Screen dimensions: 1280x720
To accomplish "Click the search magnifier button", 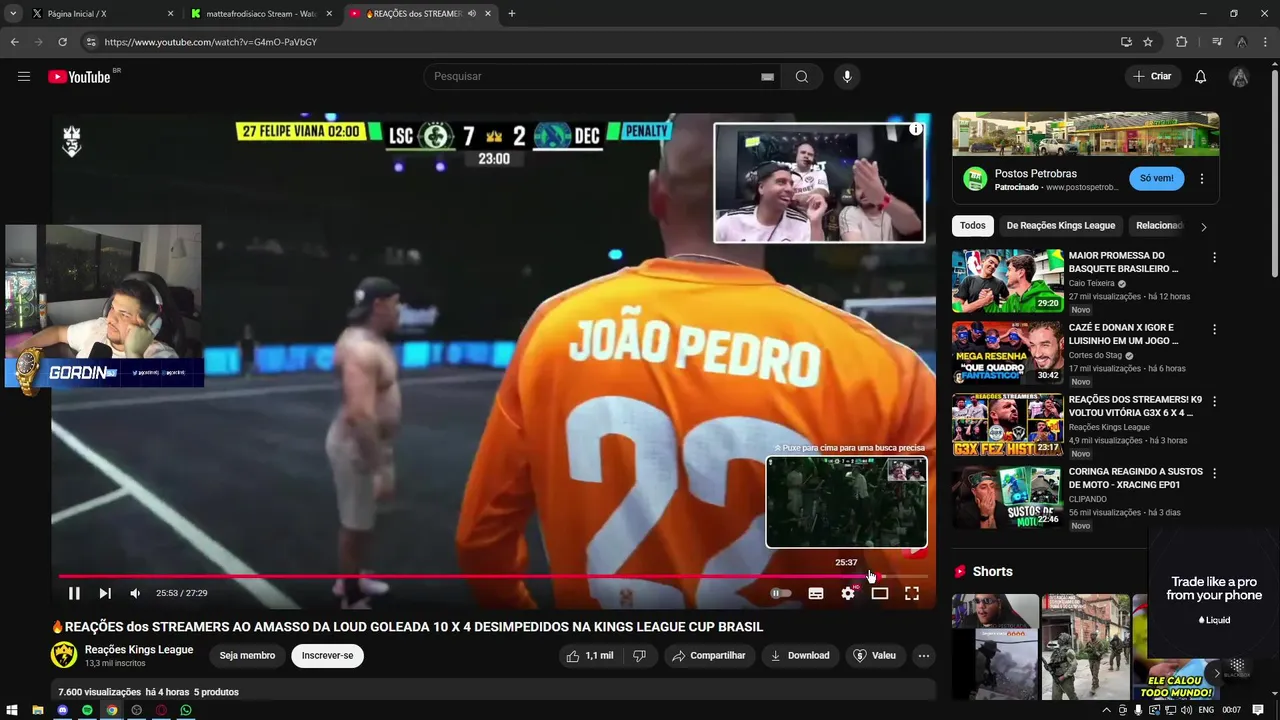I will [802, 77].
